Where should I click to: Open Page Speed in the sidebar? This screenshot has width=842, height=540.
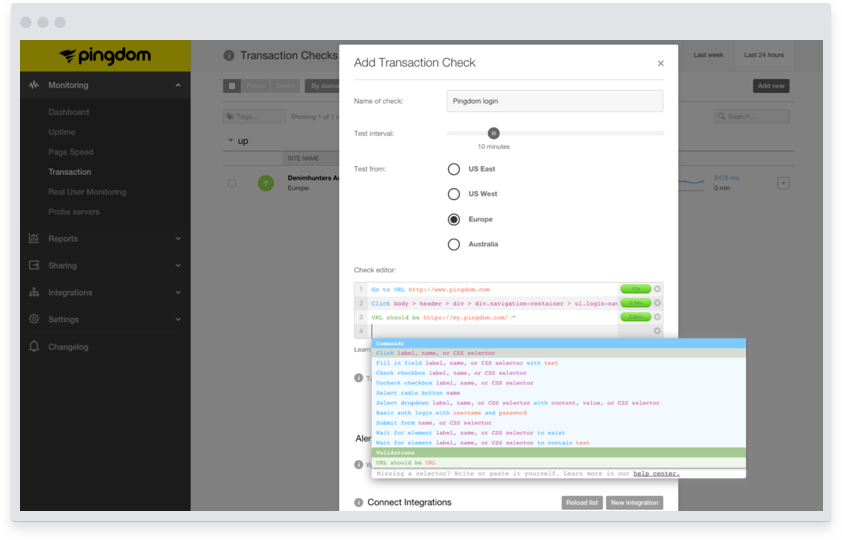pos(71,152)
